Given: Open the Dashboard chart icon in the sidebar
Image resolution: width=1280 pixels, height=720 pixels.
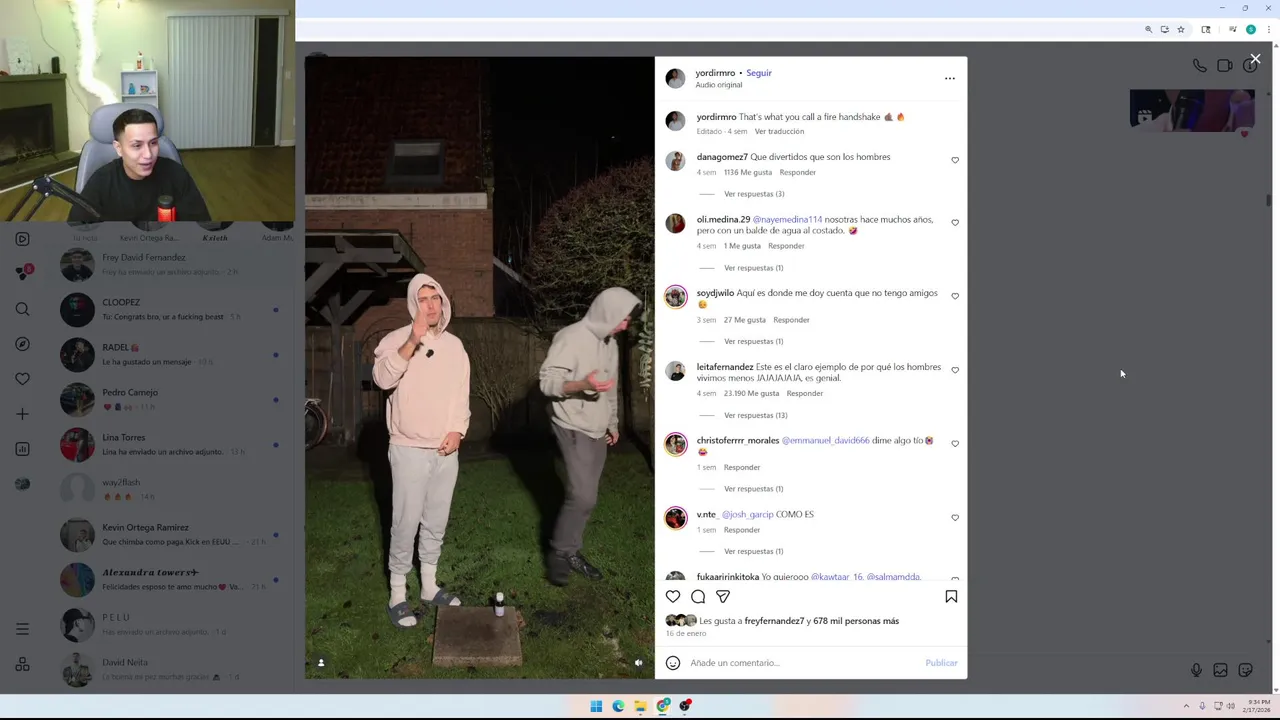Looking at the screenshot, I should [x=22, y=449].
